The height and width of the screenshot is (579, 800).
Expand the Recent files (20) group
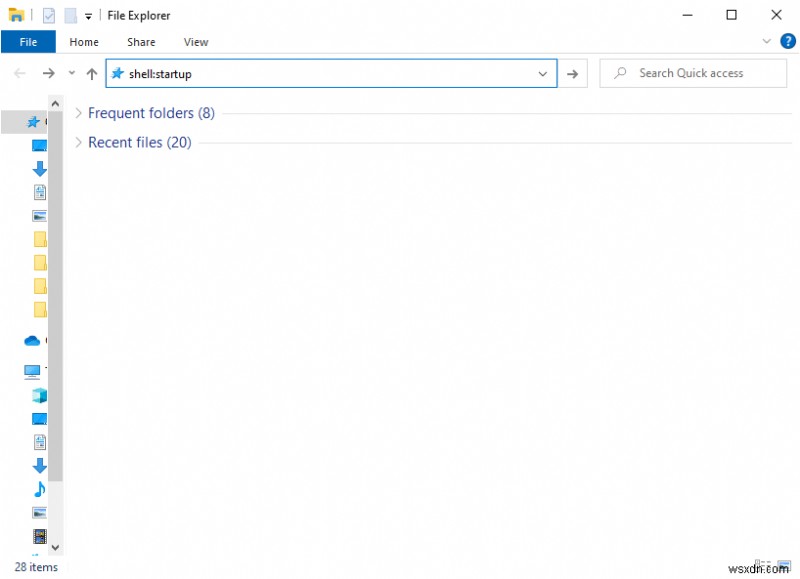click(78, 142)
